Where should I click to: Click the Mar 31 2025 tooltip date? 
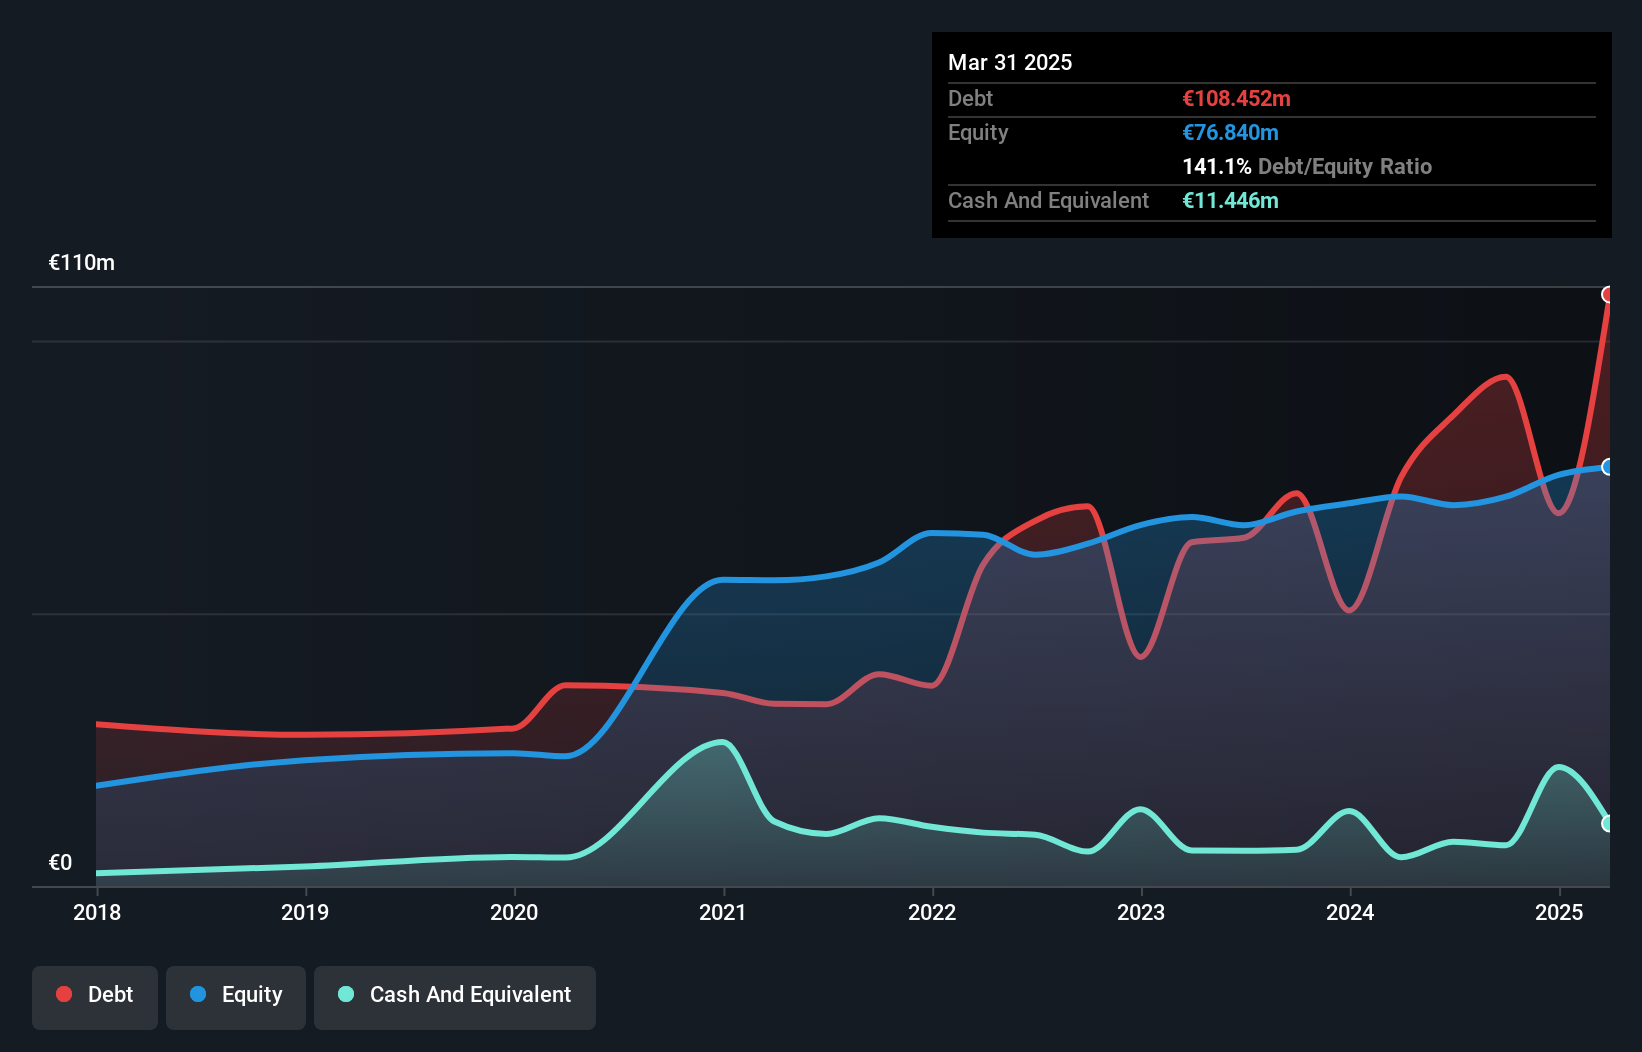click(x=1010, y=62)
